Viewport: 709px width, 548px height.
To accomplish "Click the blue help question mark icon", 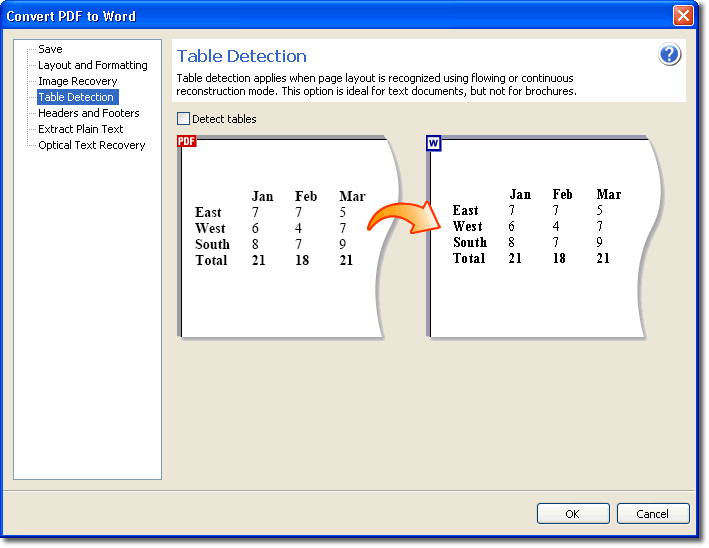I will click(x=669, y=55).
